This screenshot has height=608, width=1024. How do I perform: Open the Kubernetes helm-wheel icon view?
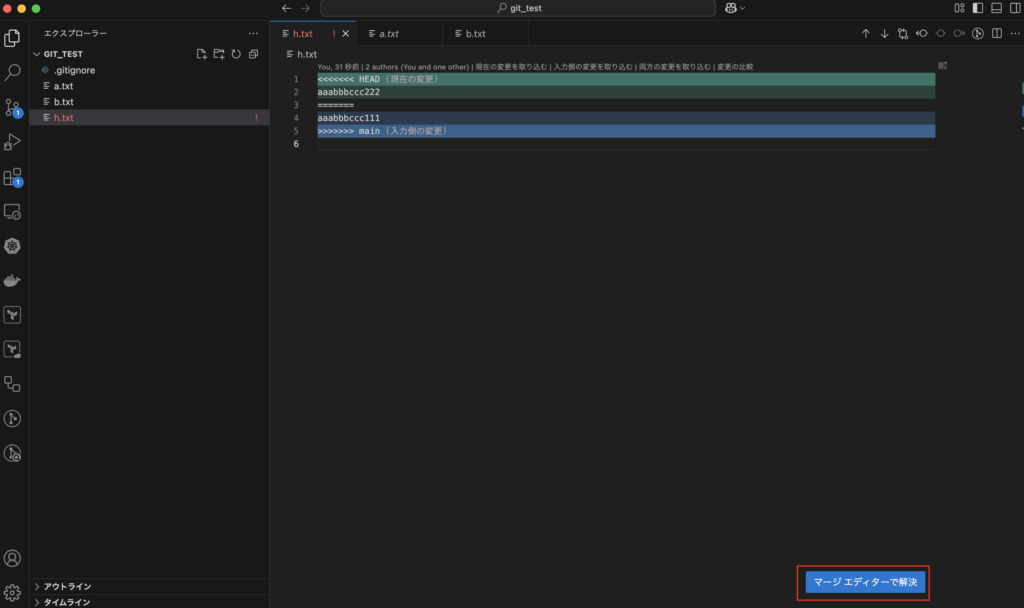(x=12, y=246)
